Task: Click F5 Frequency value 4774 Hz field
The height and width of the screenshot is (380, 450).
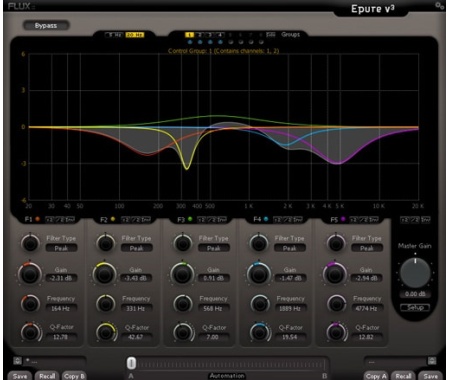Action: 367,309
